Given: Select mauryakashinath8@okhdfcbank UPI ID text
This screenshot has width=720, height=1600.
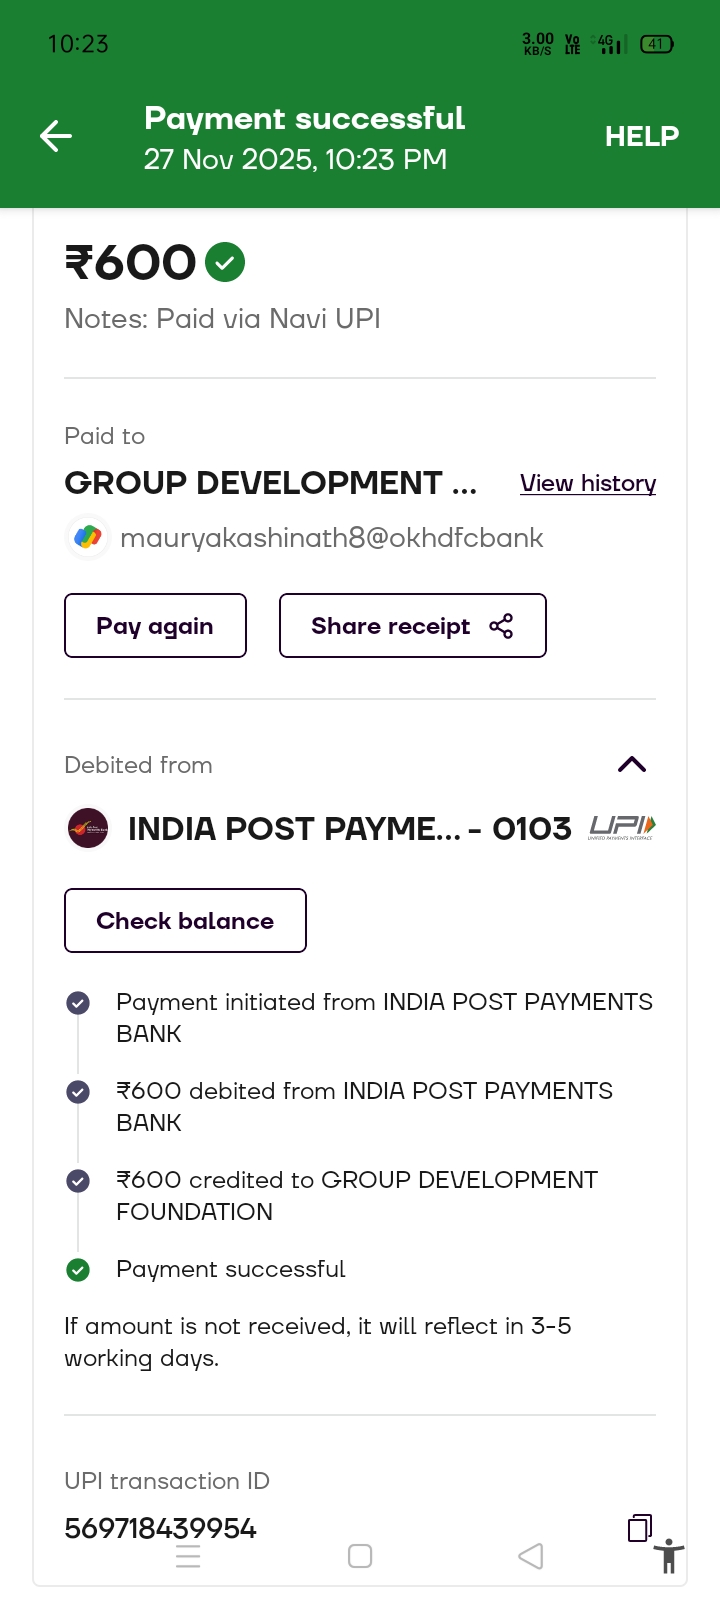Looking at the screenshot, I should click(331, 538).
